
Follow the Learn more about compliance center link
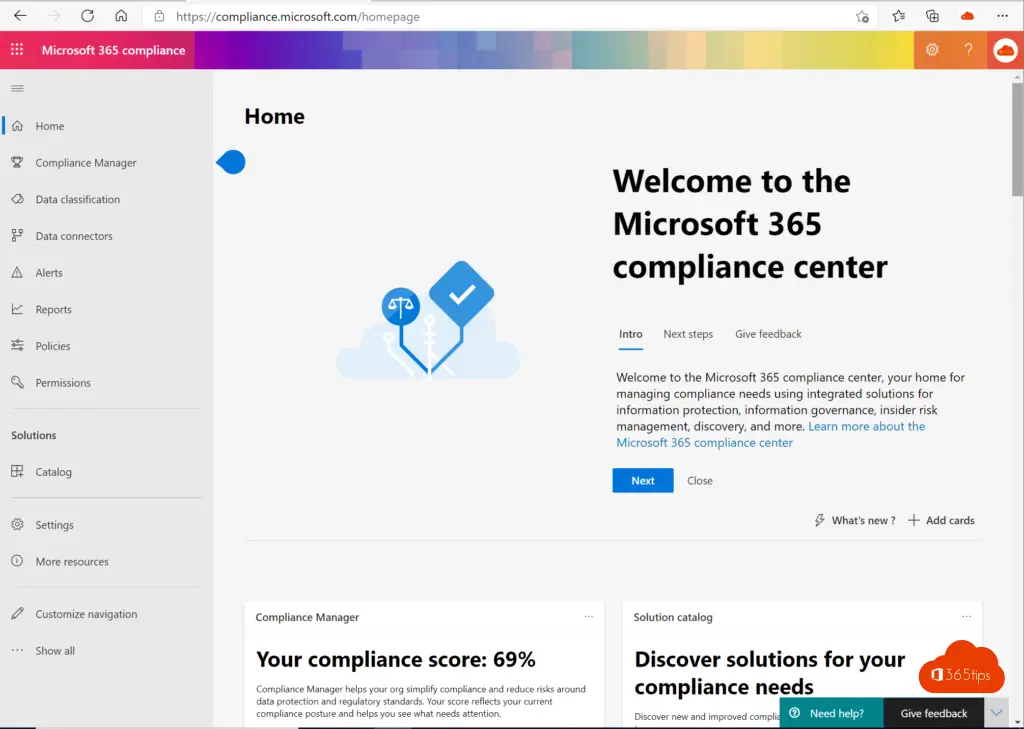pyautogui.click(x=771, y=434)
